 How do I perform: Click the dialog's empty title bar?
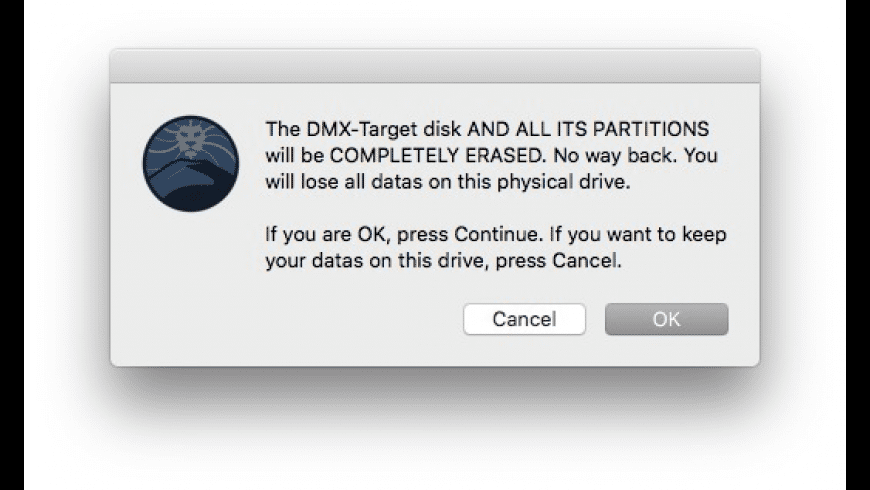pos(434,66)
